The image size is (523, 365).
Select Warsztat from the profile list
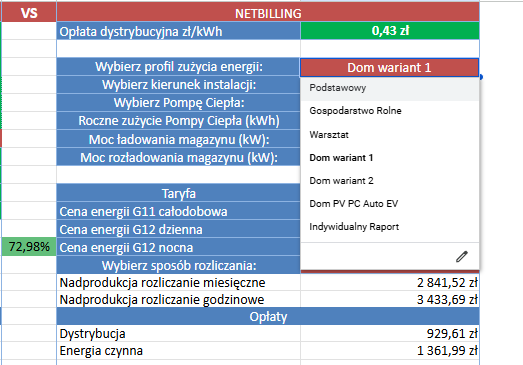point(390,135)
